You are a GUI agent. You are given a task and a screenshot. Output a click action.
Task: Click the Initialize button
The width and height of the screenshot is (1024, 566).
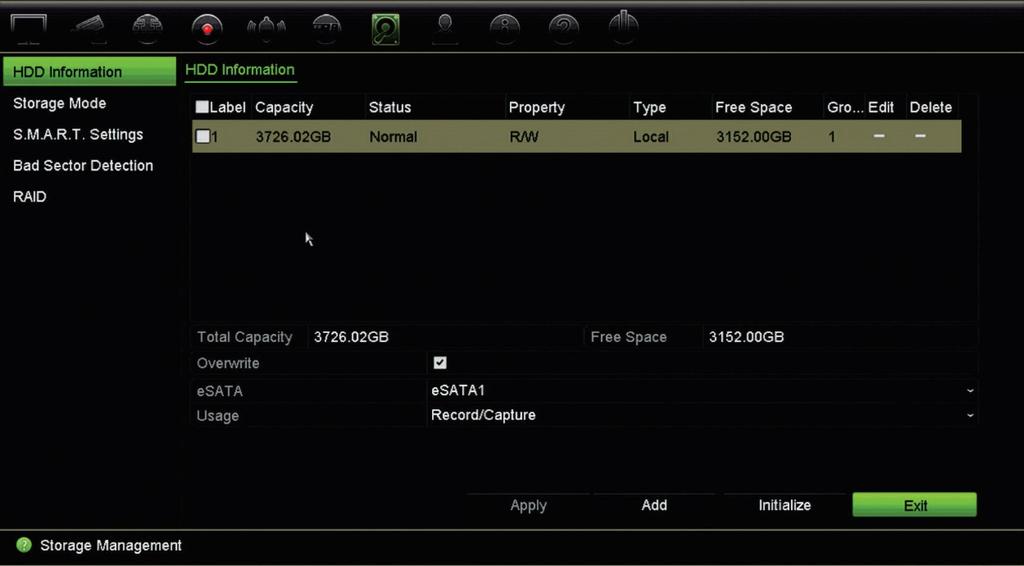(x=784, y=505)
